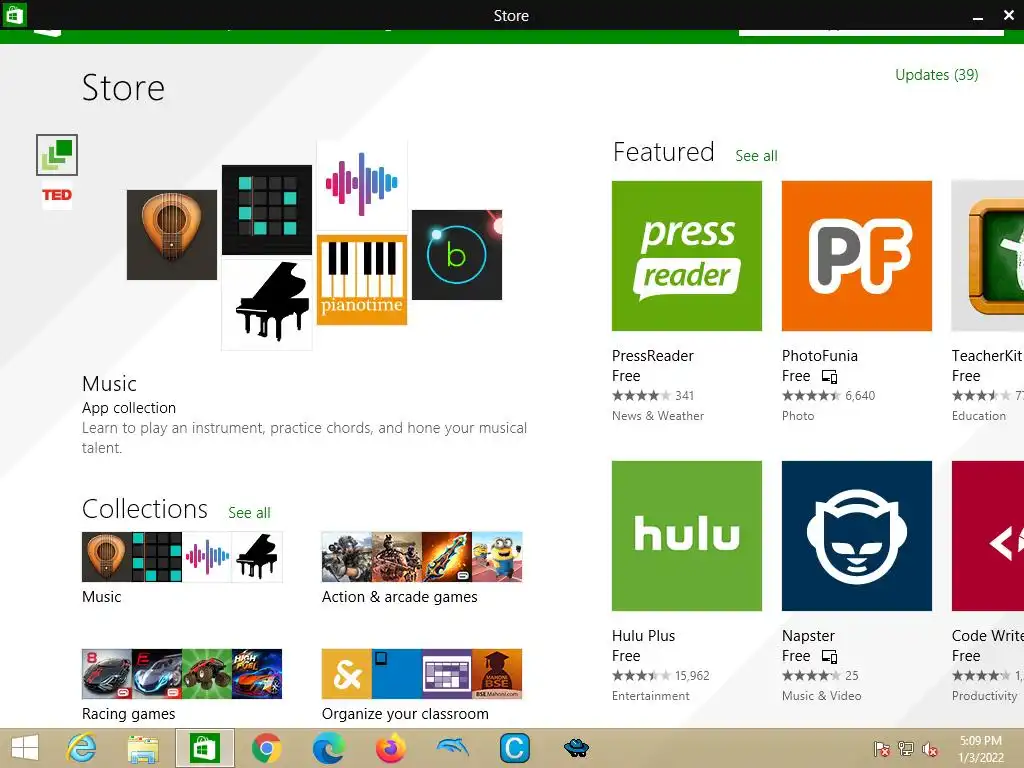Click the Store icon in the taskbar

coord(204,748)
